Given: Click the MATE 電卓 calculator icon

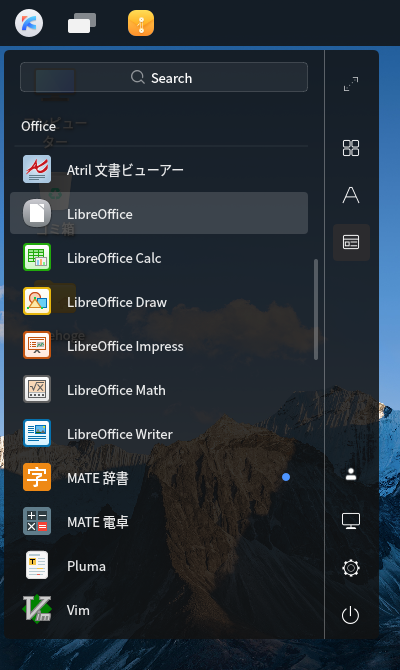Looking at the screenshot, I should [x=37, y=521].
